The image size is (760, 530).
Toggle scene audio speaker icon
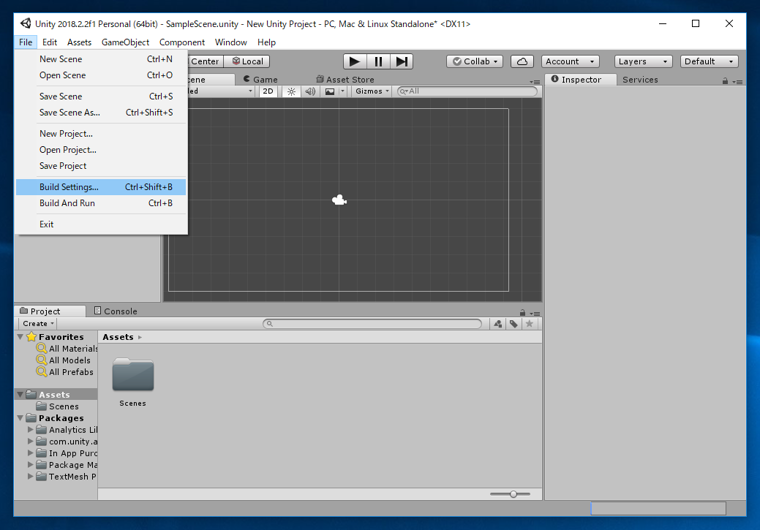pyautogui.click(x=310, y=91)
